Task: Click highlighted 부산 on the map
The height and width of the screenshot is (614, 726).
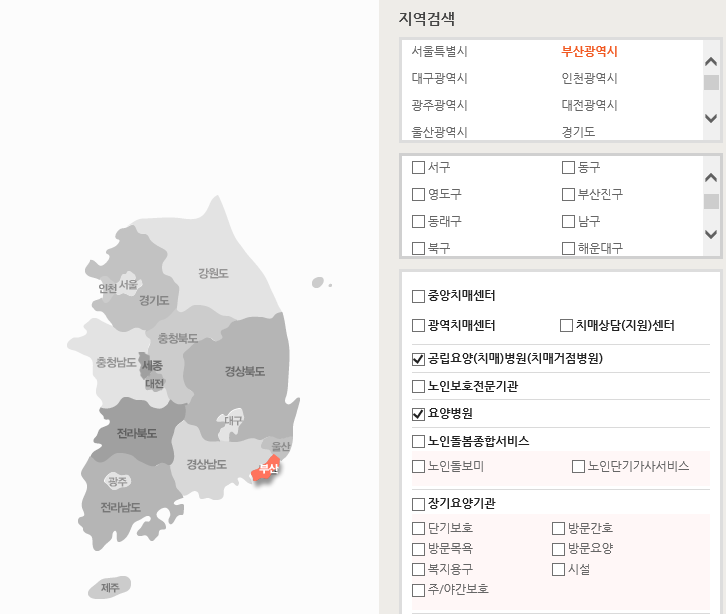Action: tap(268, 469)
